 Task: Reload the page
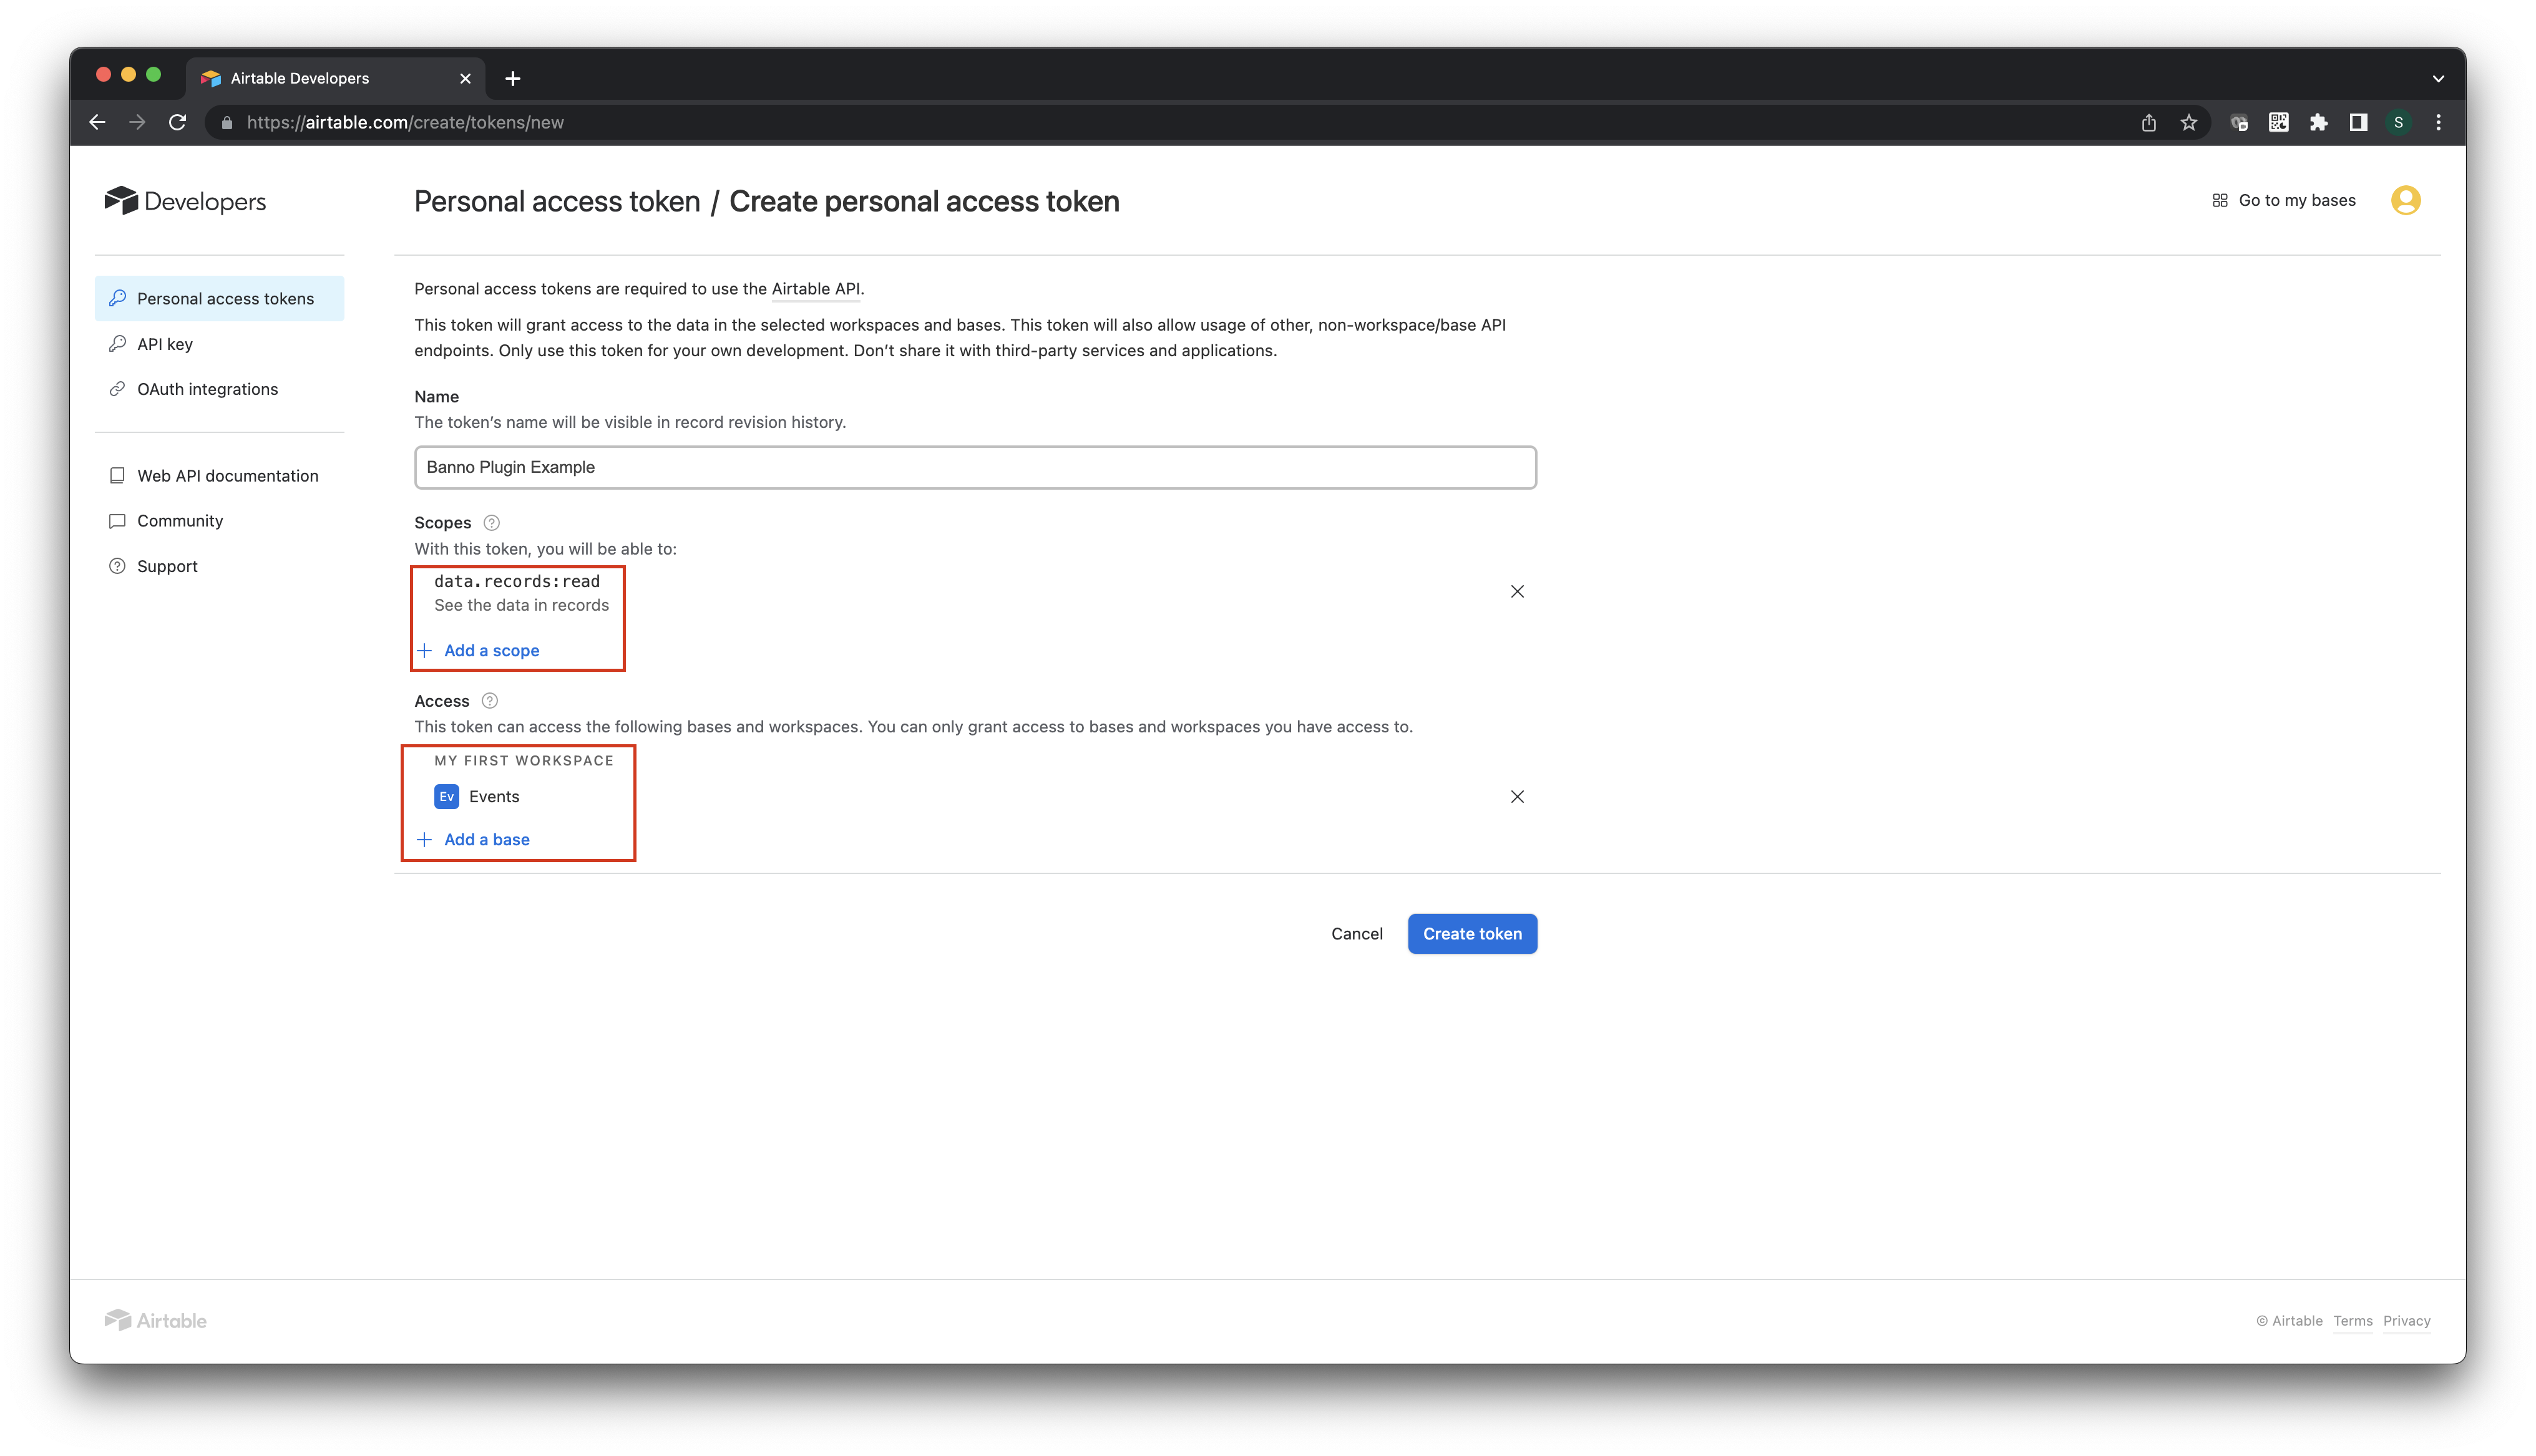(177, 122)
